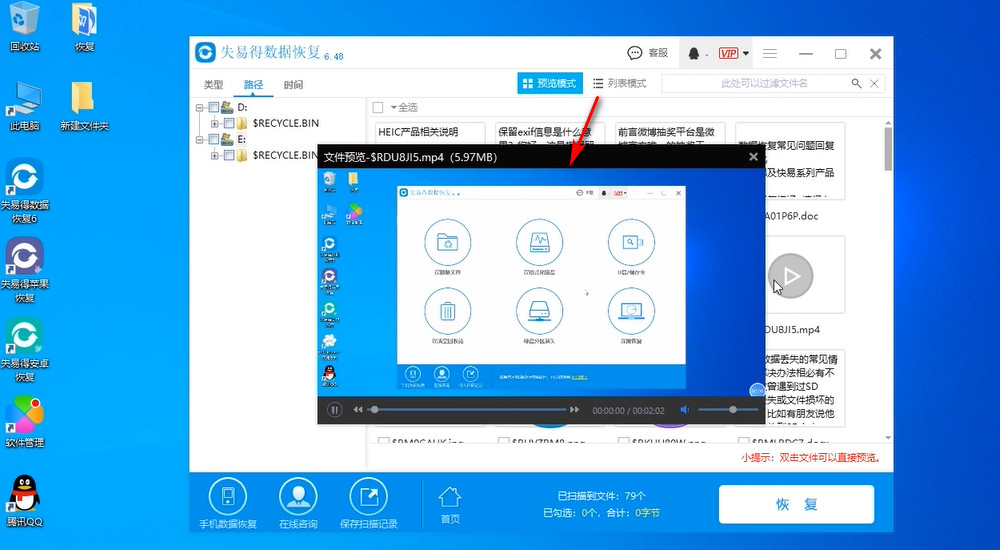Tick the 全选 select-all checkbox
The width and height of the screenshot is (1000, 550).
pos(378,107)
